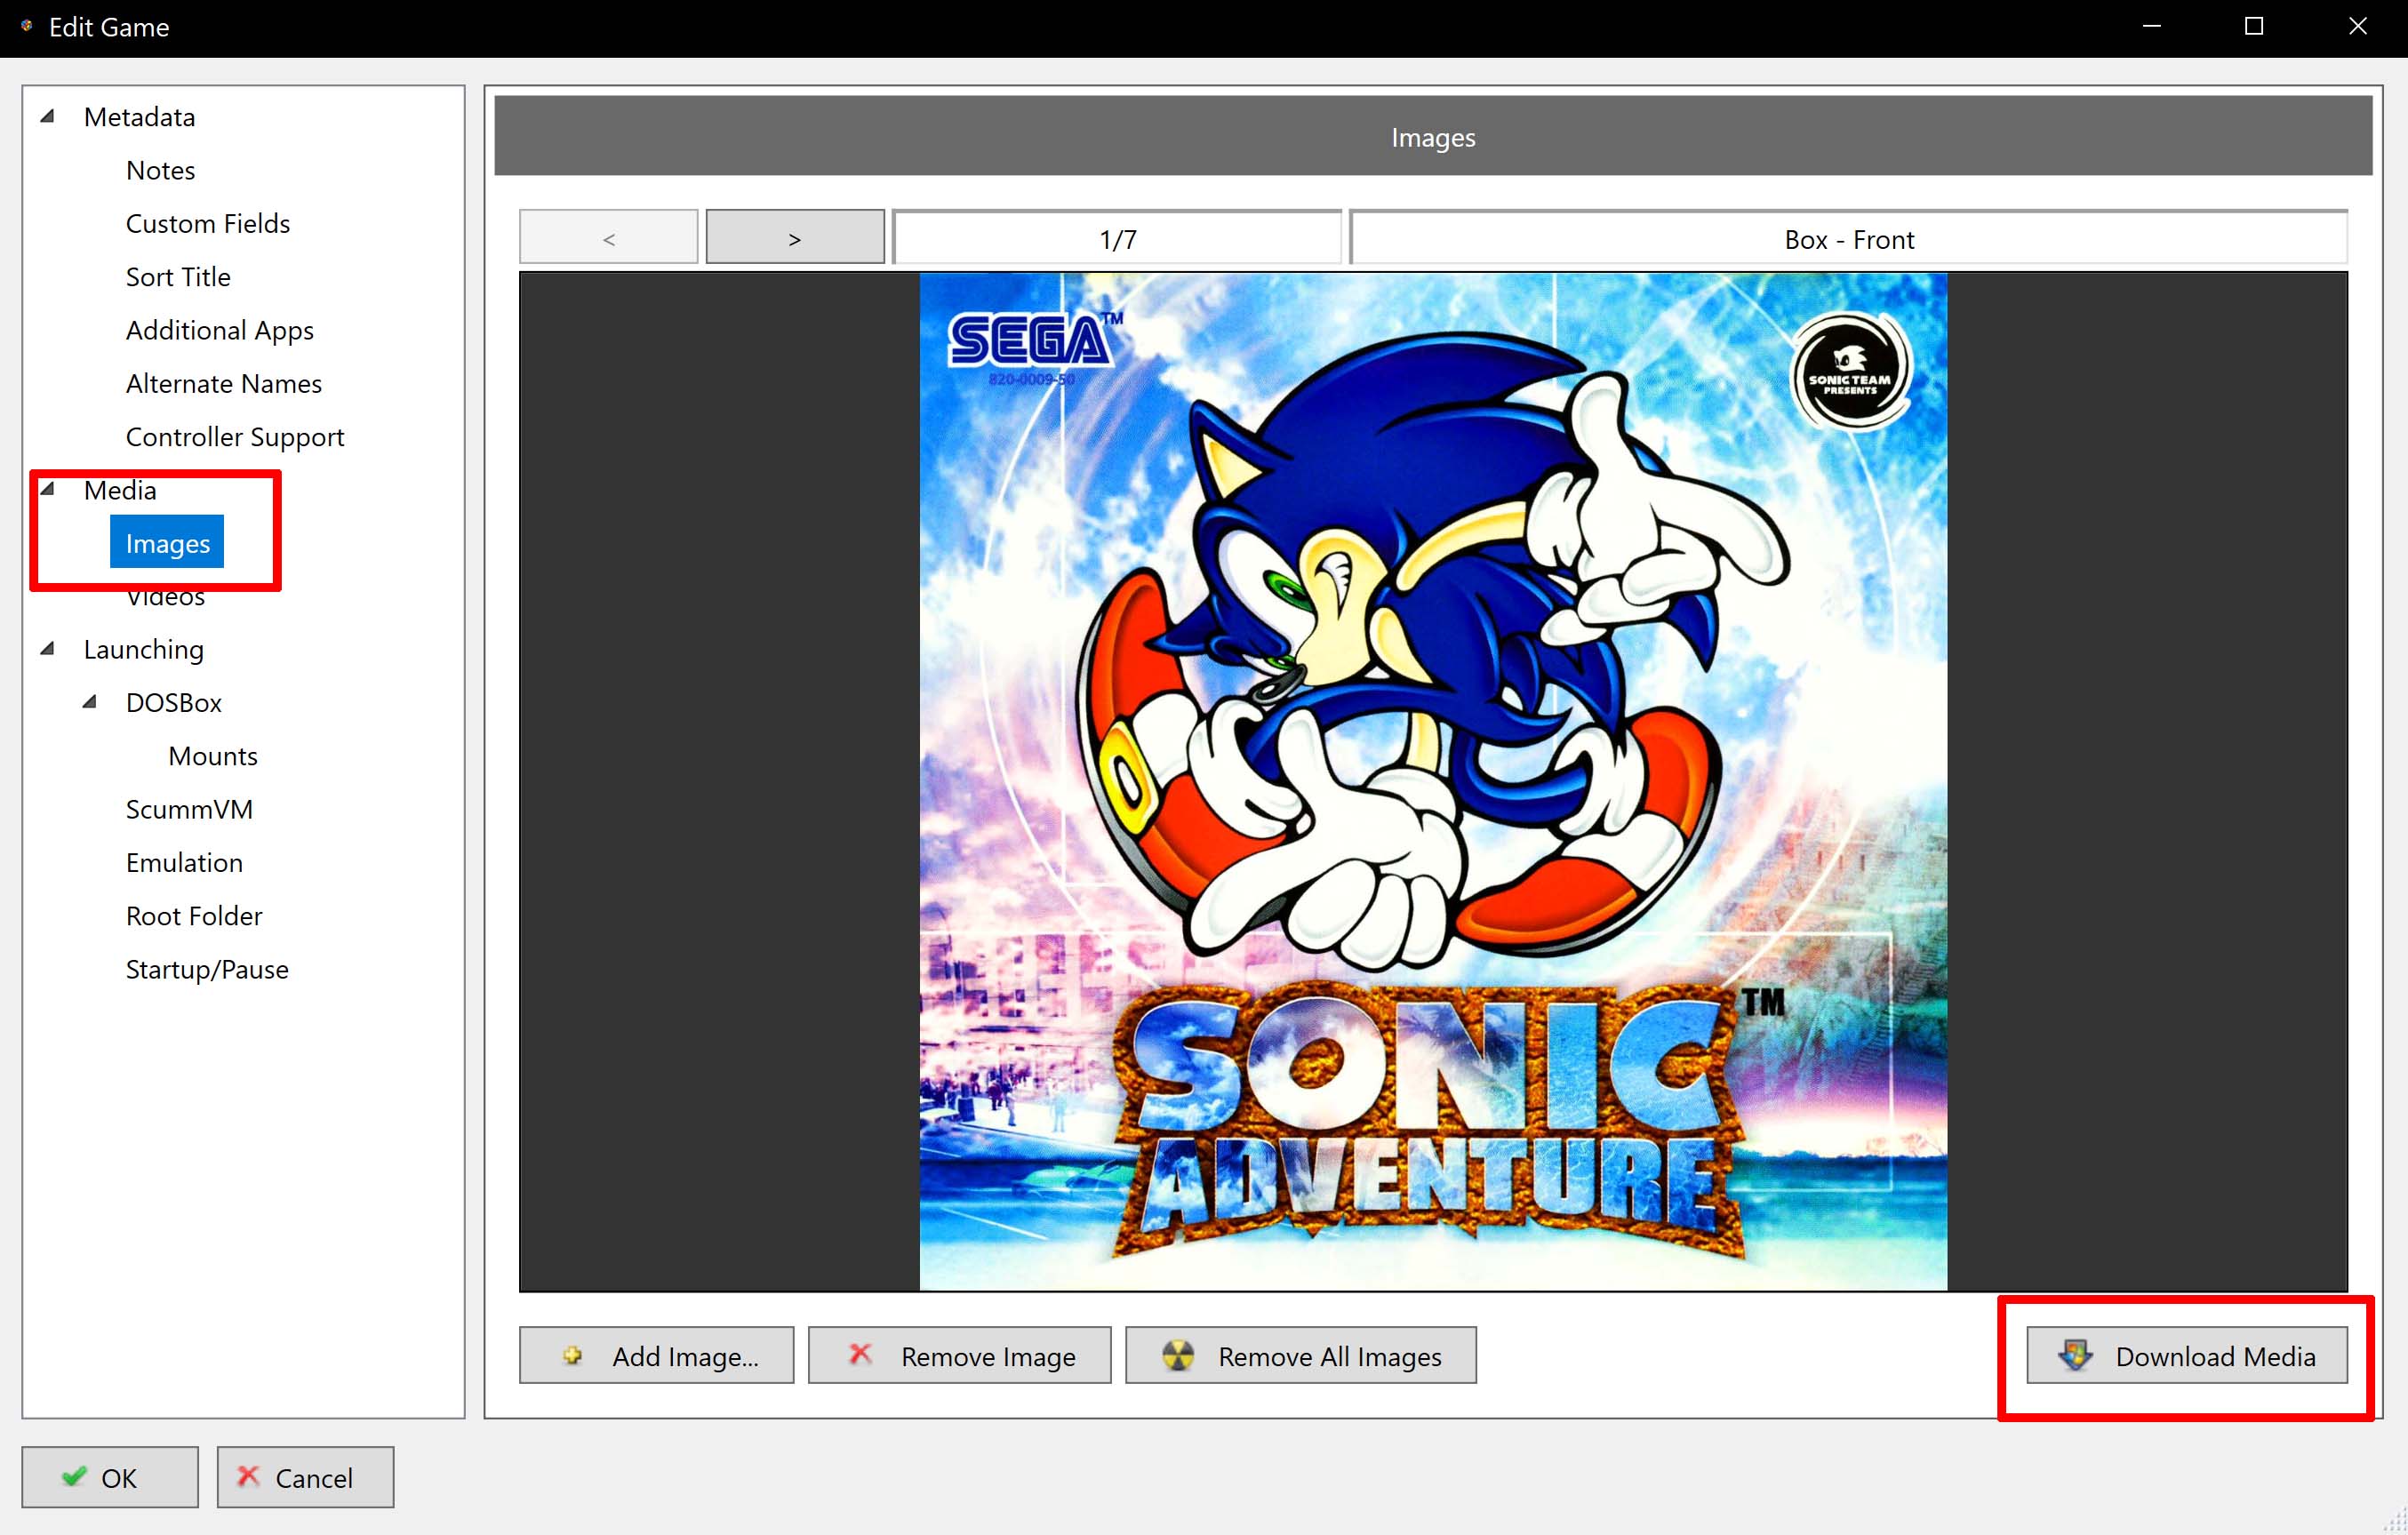Select the Media label in the tree
Screen dimensions: 2408x1535
tap(120, 490)
